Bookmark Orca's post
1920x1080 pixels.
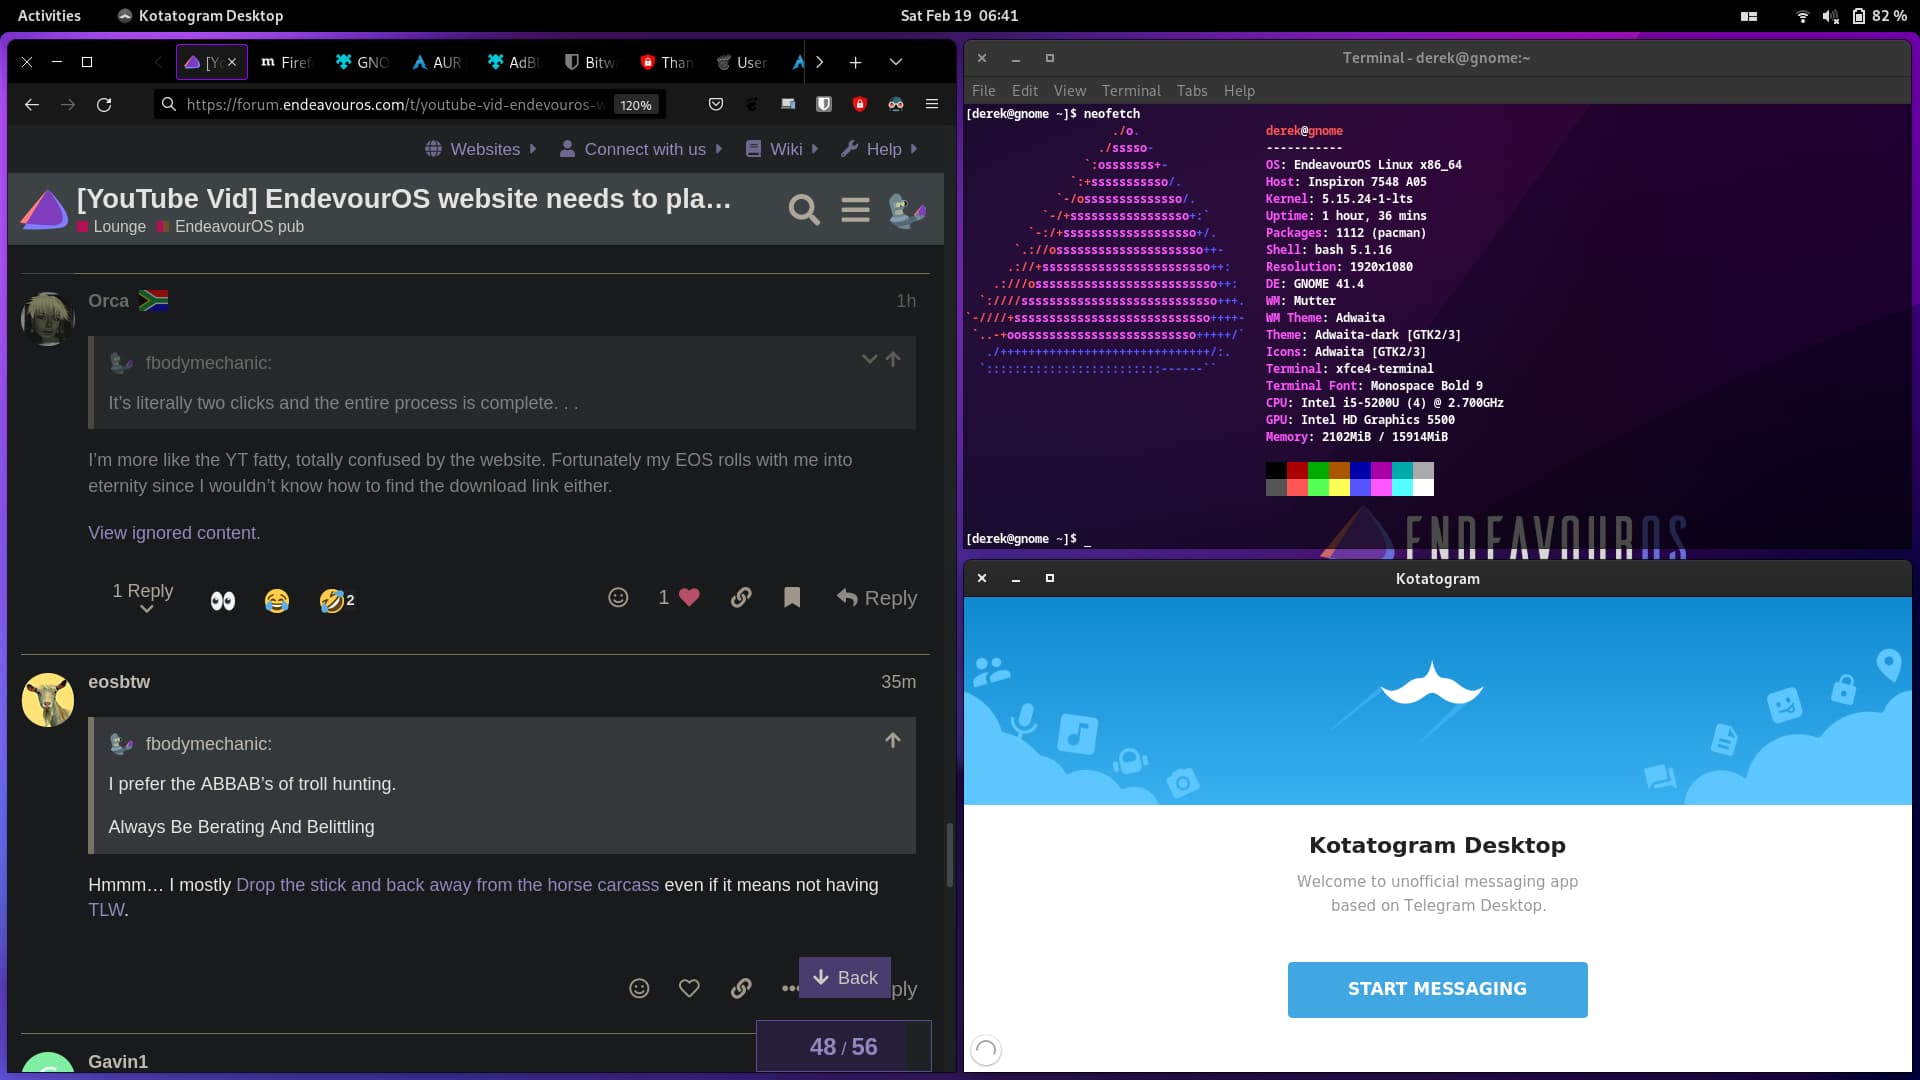[x=792, y=597]
